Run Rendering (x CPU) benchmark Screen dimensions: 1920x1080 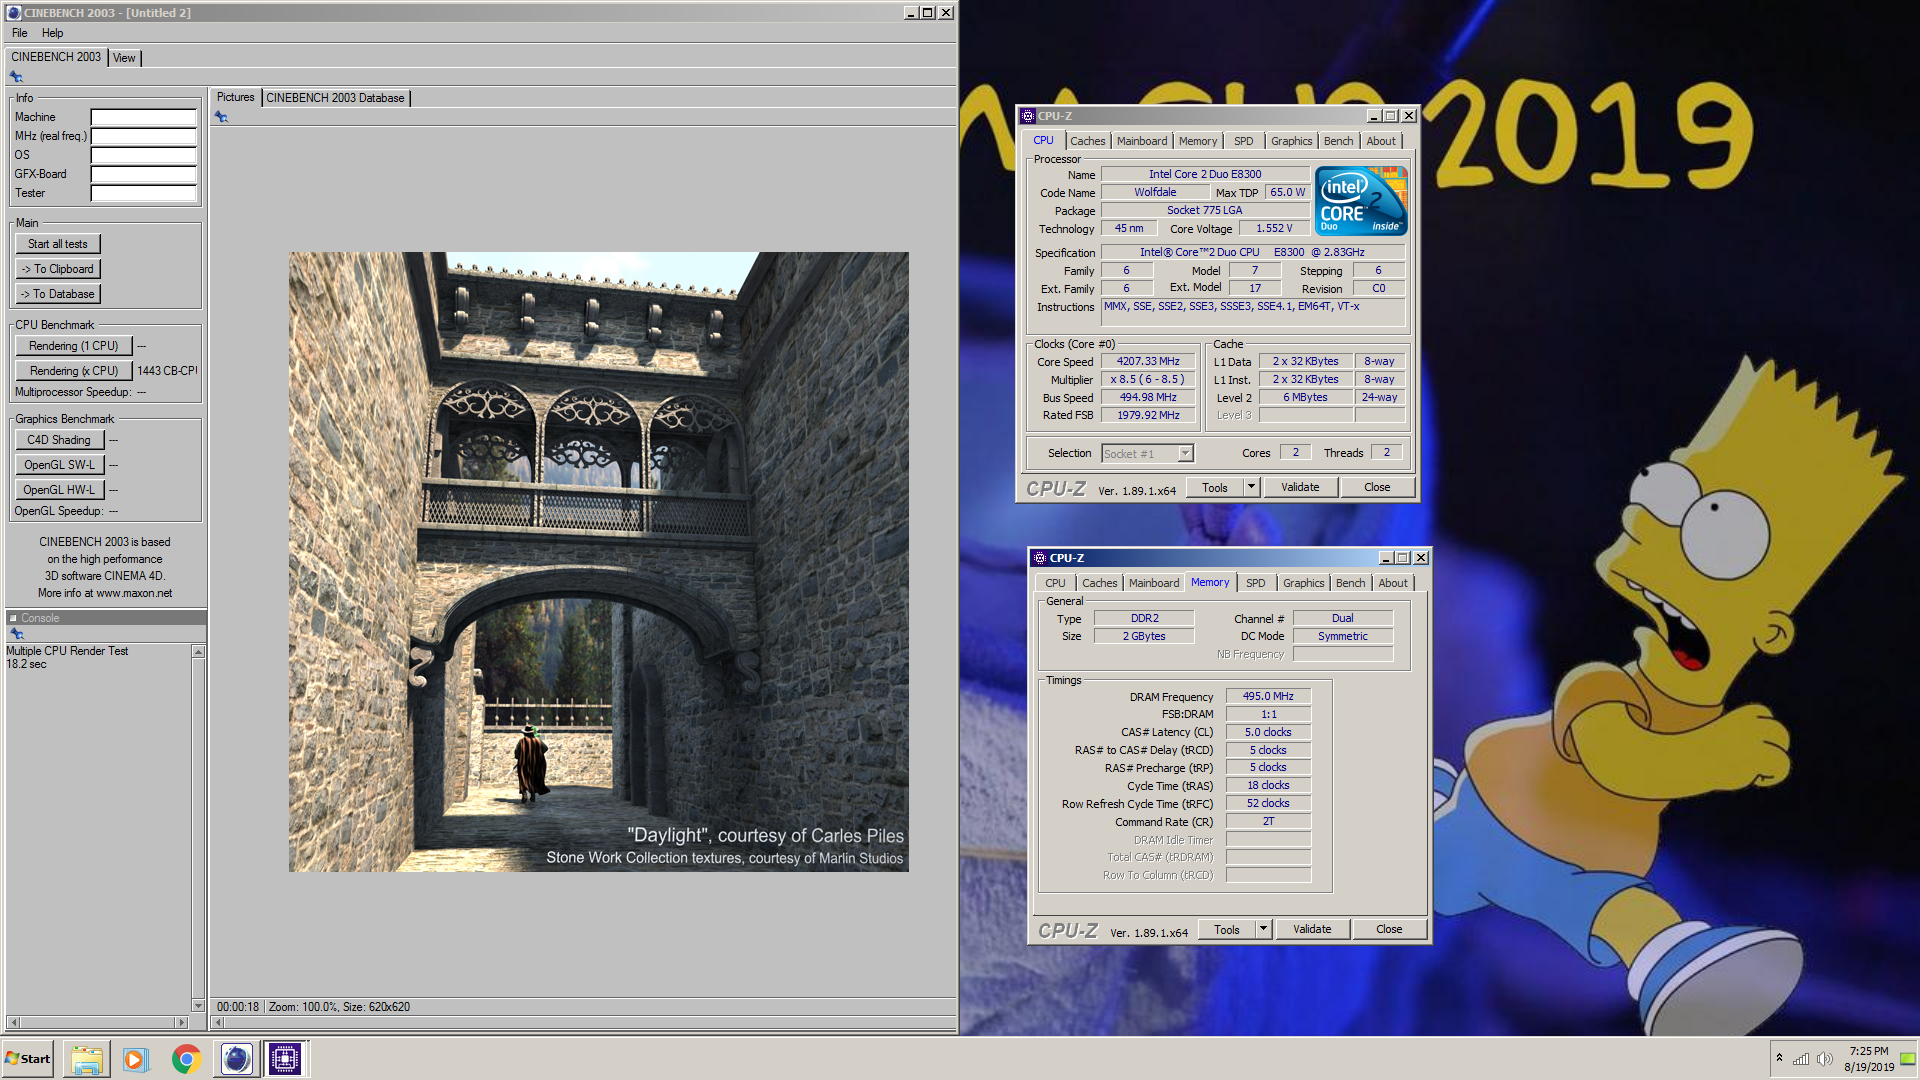tap(74, 371)
